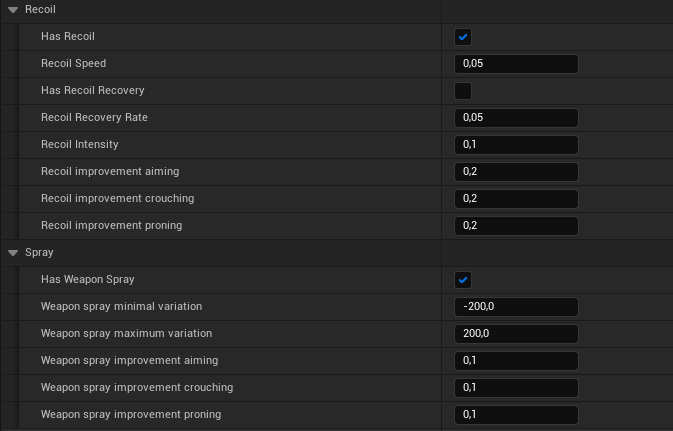Select the Has Recoil property label
Viewport: 673px width, 431px height.
point(68,37)
